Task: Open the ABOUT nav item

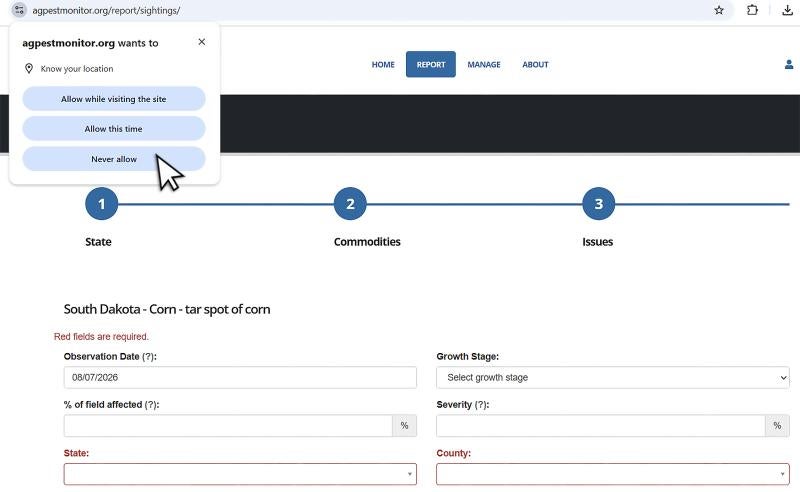Action: [535, 64]
